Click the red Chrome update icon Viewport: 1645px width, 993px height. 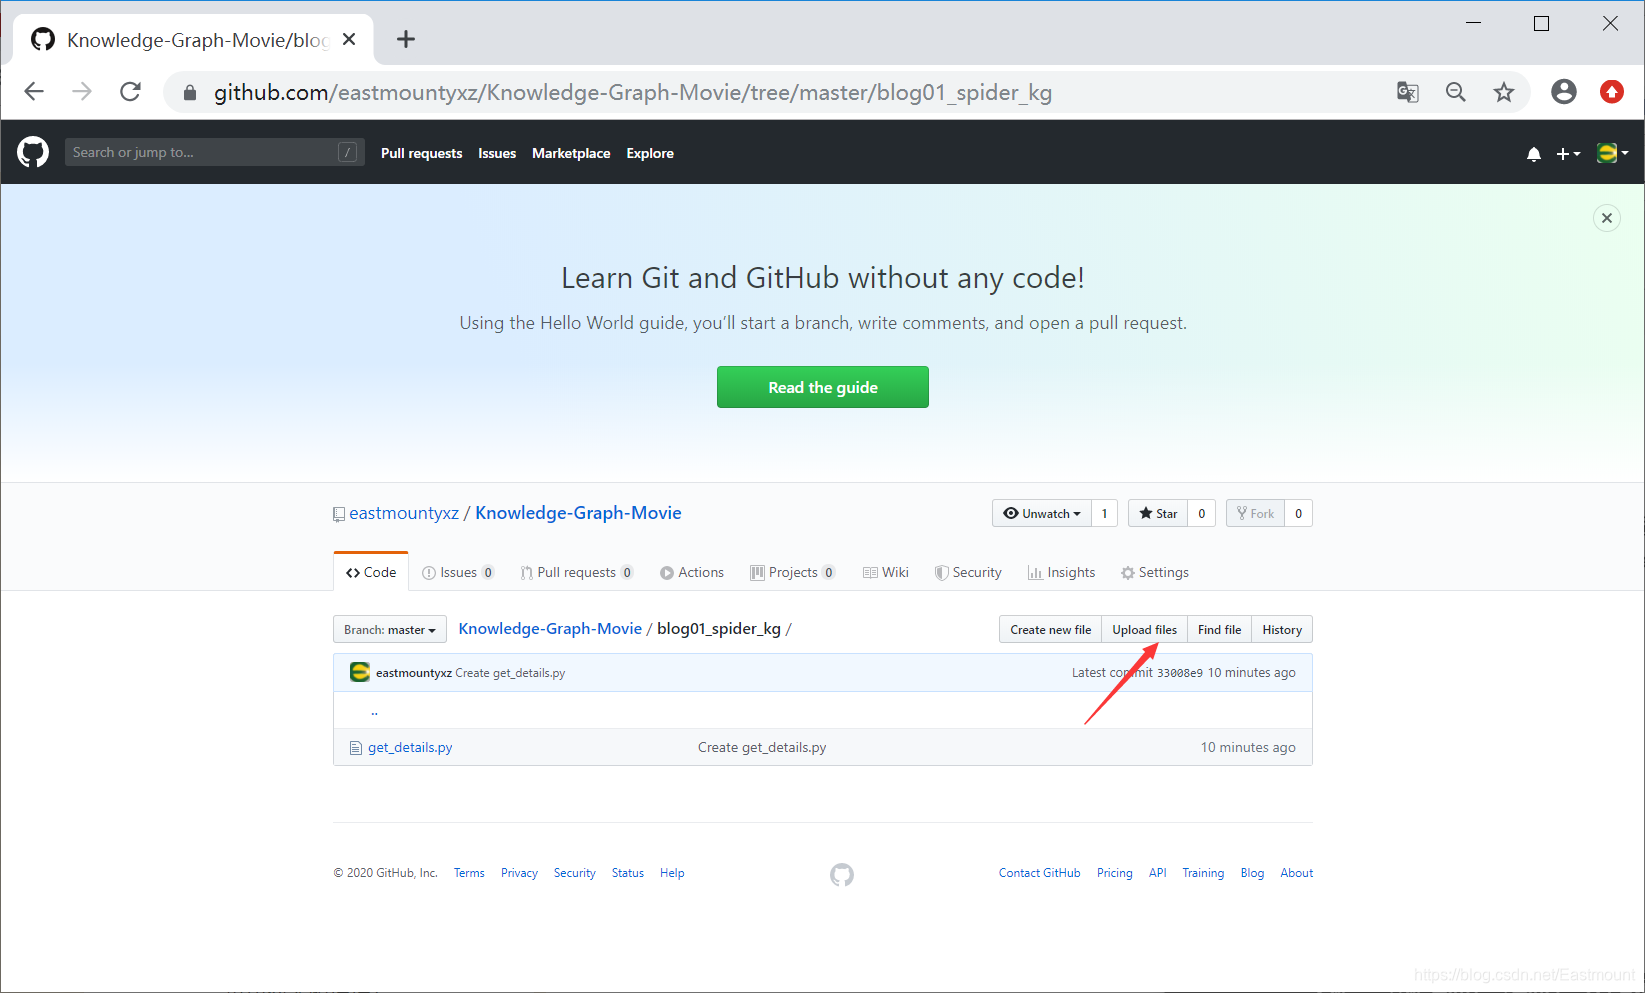coord(1612,92)
